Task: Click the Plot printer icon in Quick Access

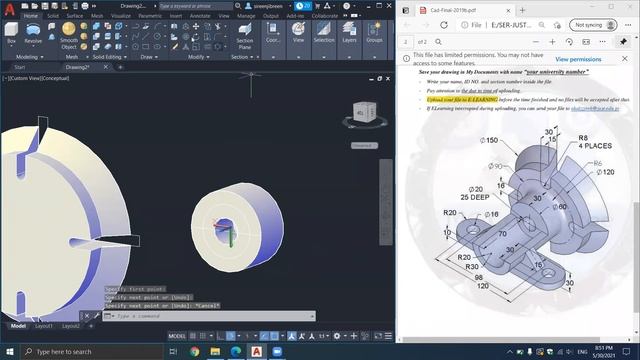Action: click(85, 6)
